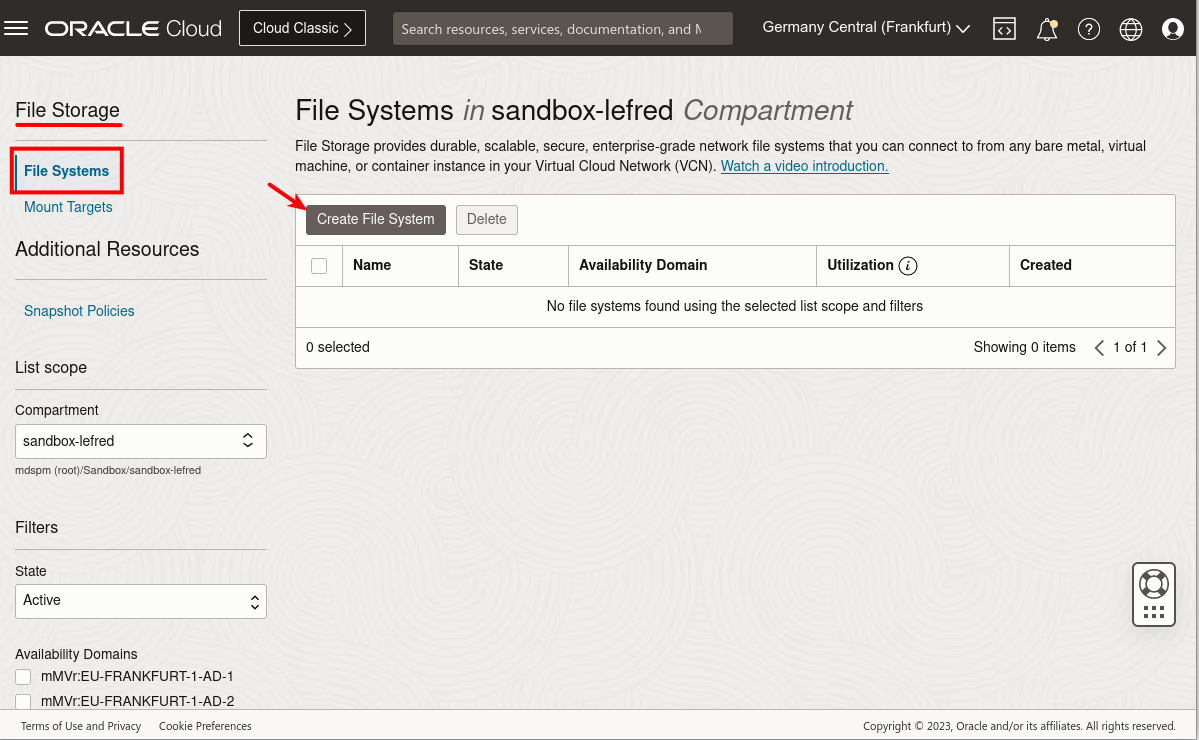Open the Oracle assistant widget
The image size is (1199, 740).
[1153, 593]
